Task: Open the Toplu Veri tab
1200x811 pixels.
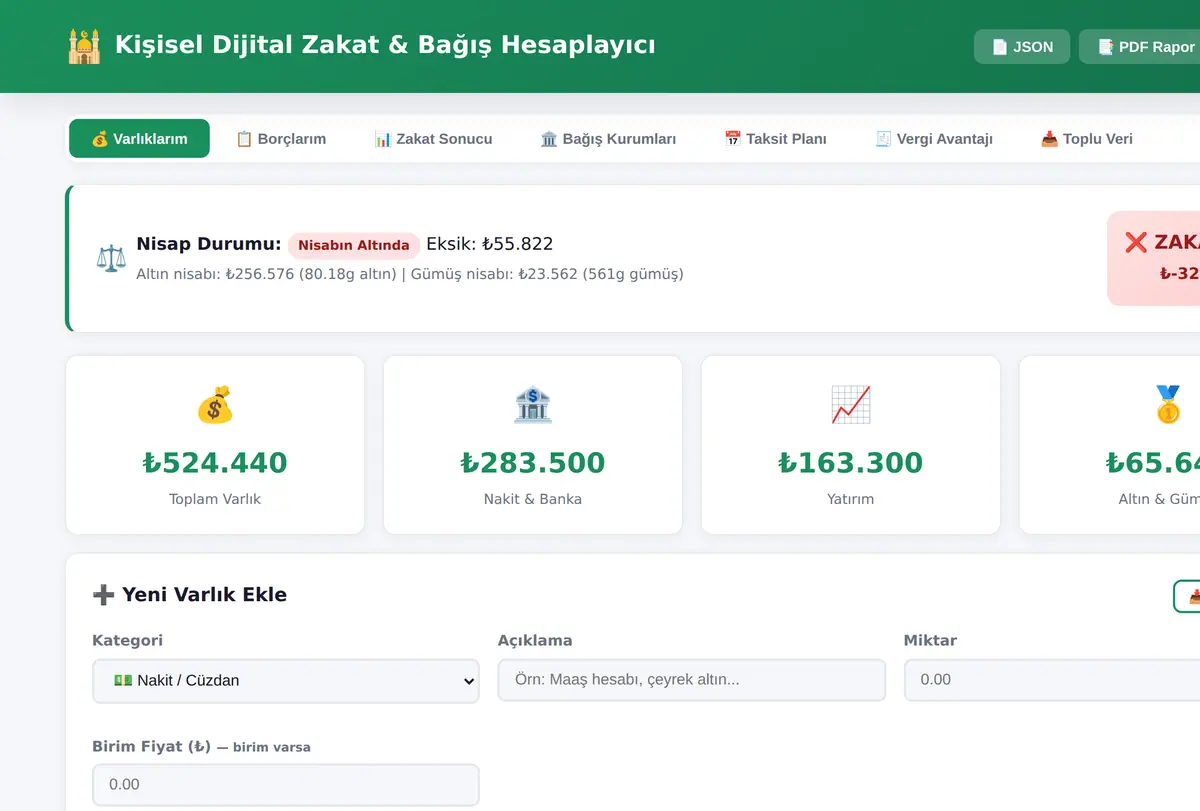Action: pyautogui.click(x=1086, y=139)
